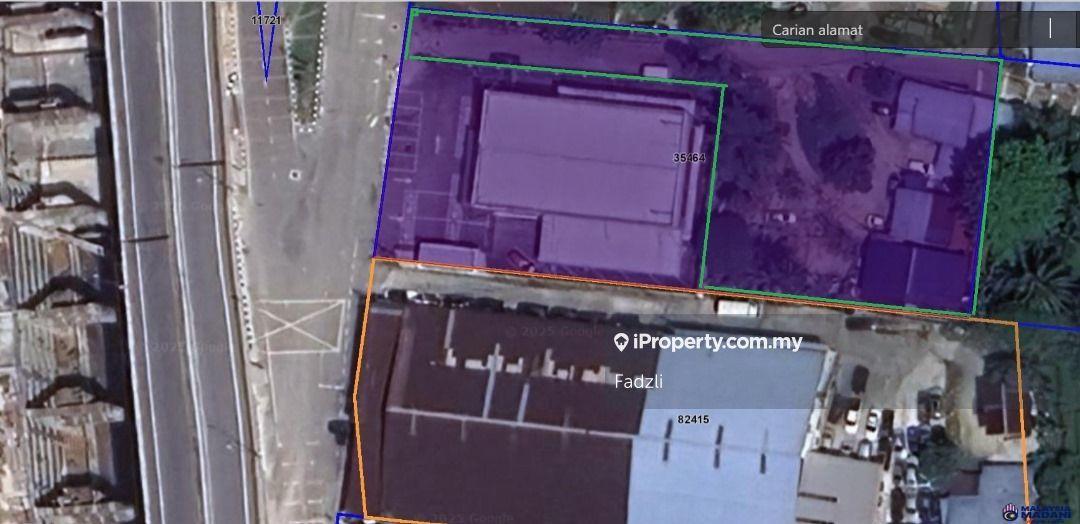Screen dimensions: 1080x524
Task: Select land lot 35464 on the map
Action: click(689, 158)
